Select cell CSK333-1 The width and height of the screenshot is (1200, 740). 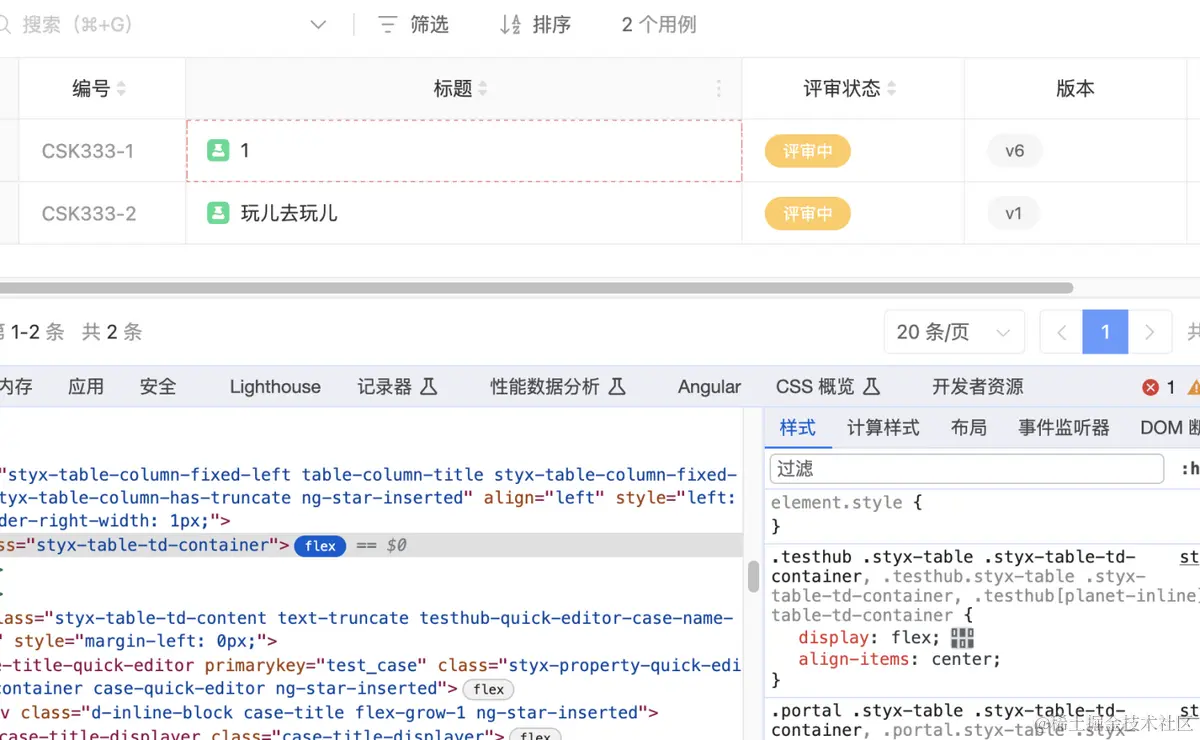click(88, 151)
